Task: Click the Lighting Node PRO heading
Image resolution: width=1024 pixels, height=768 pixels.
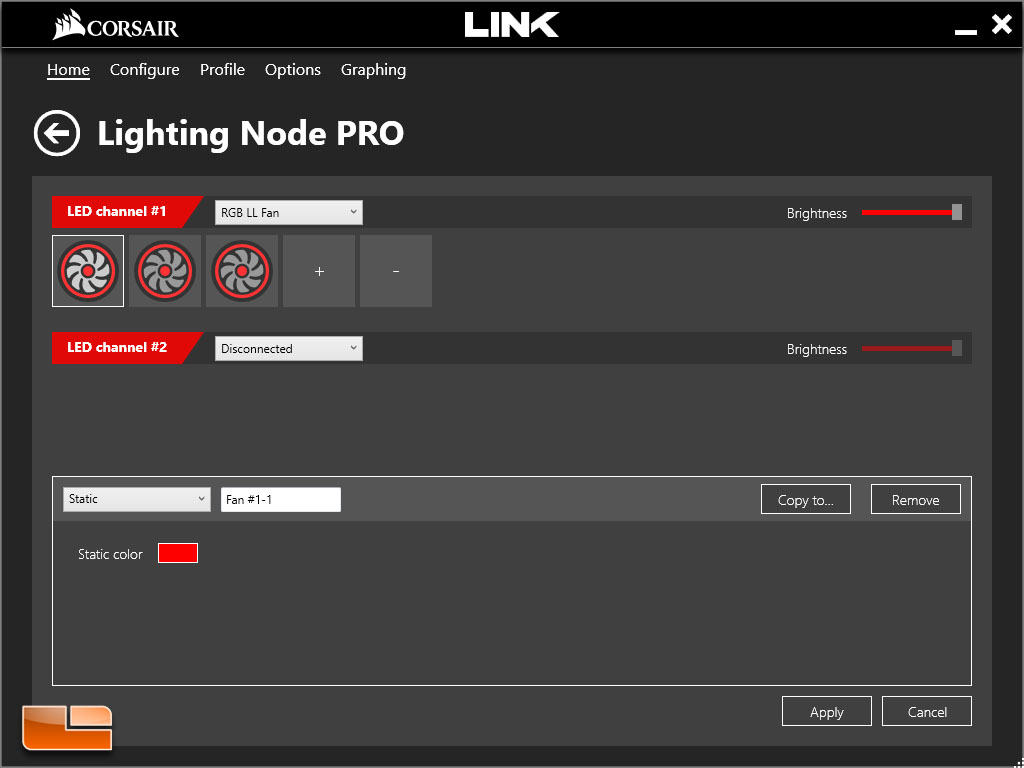Action: pyautogui.click(x=251, y=133)
